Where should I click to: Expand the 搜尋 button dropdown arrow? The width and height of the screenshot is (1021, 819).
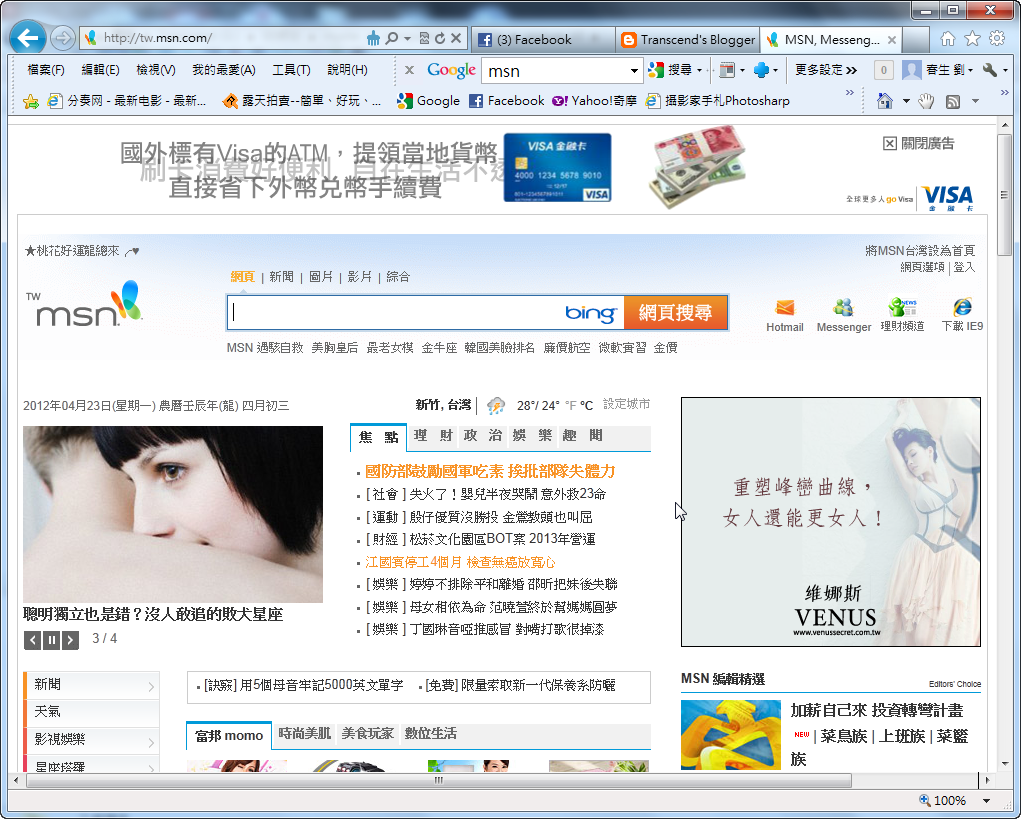699,70
